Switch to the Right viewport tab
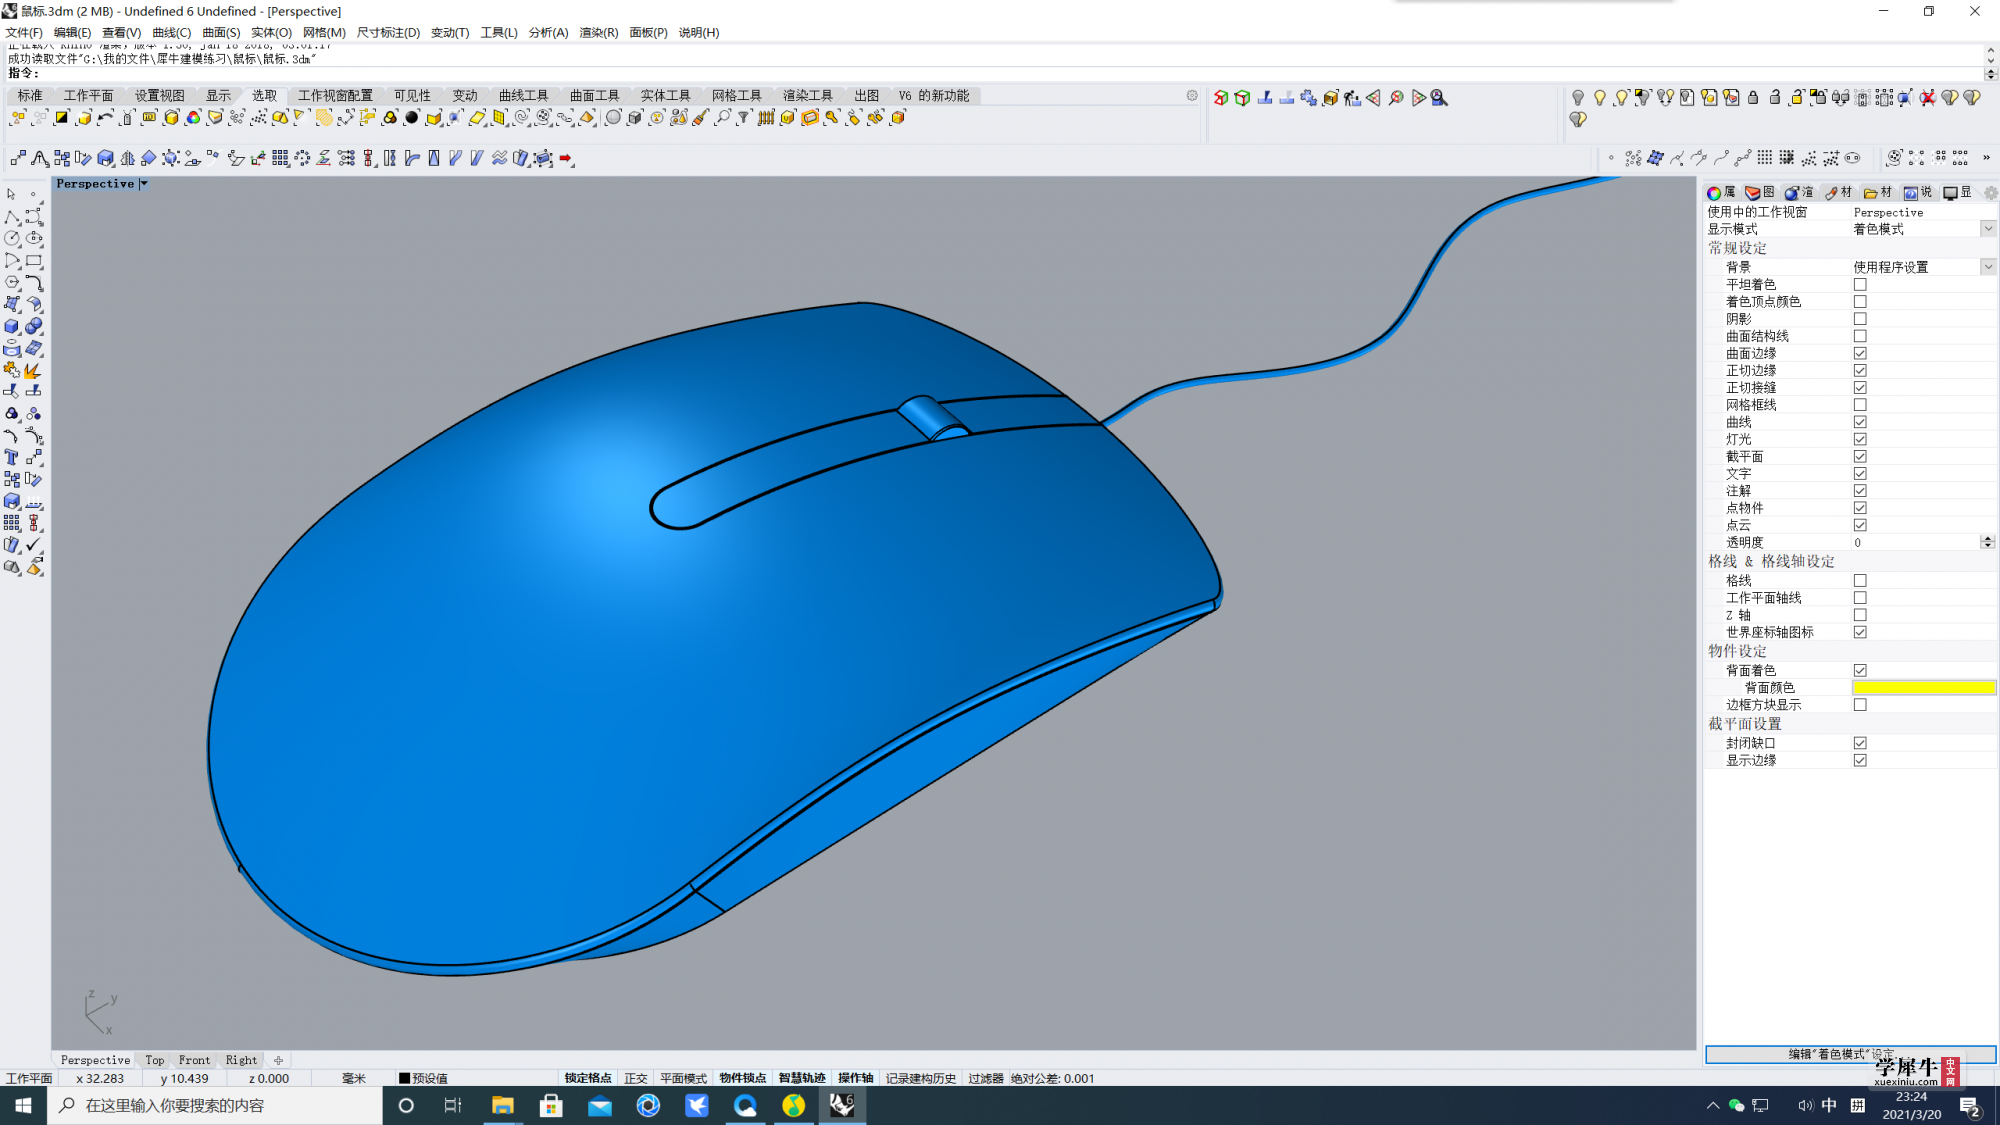This screenshot has height=1125, width=2000. coord(241,1060)
